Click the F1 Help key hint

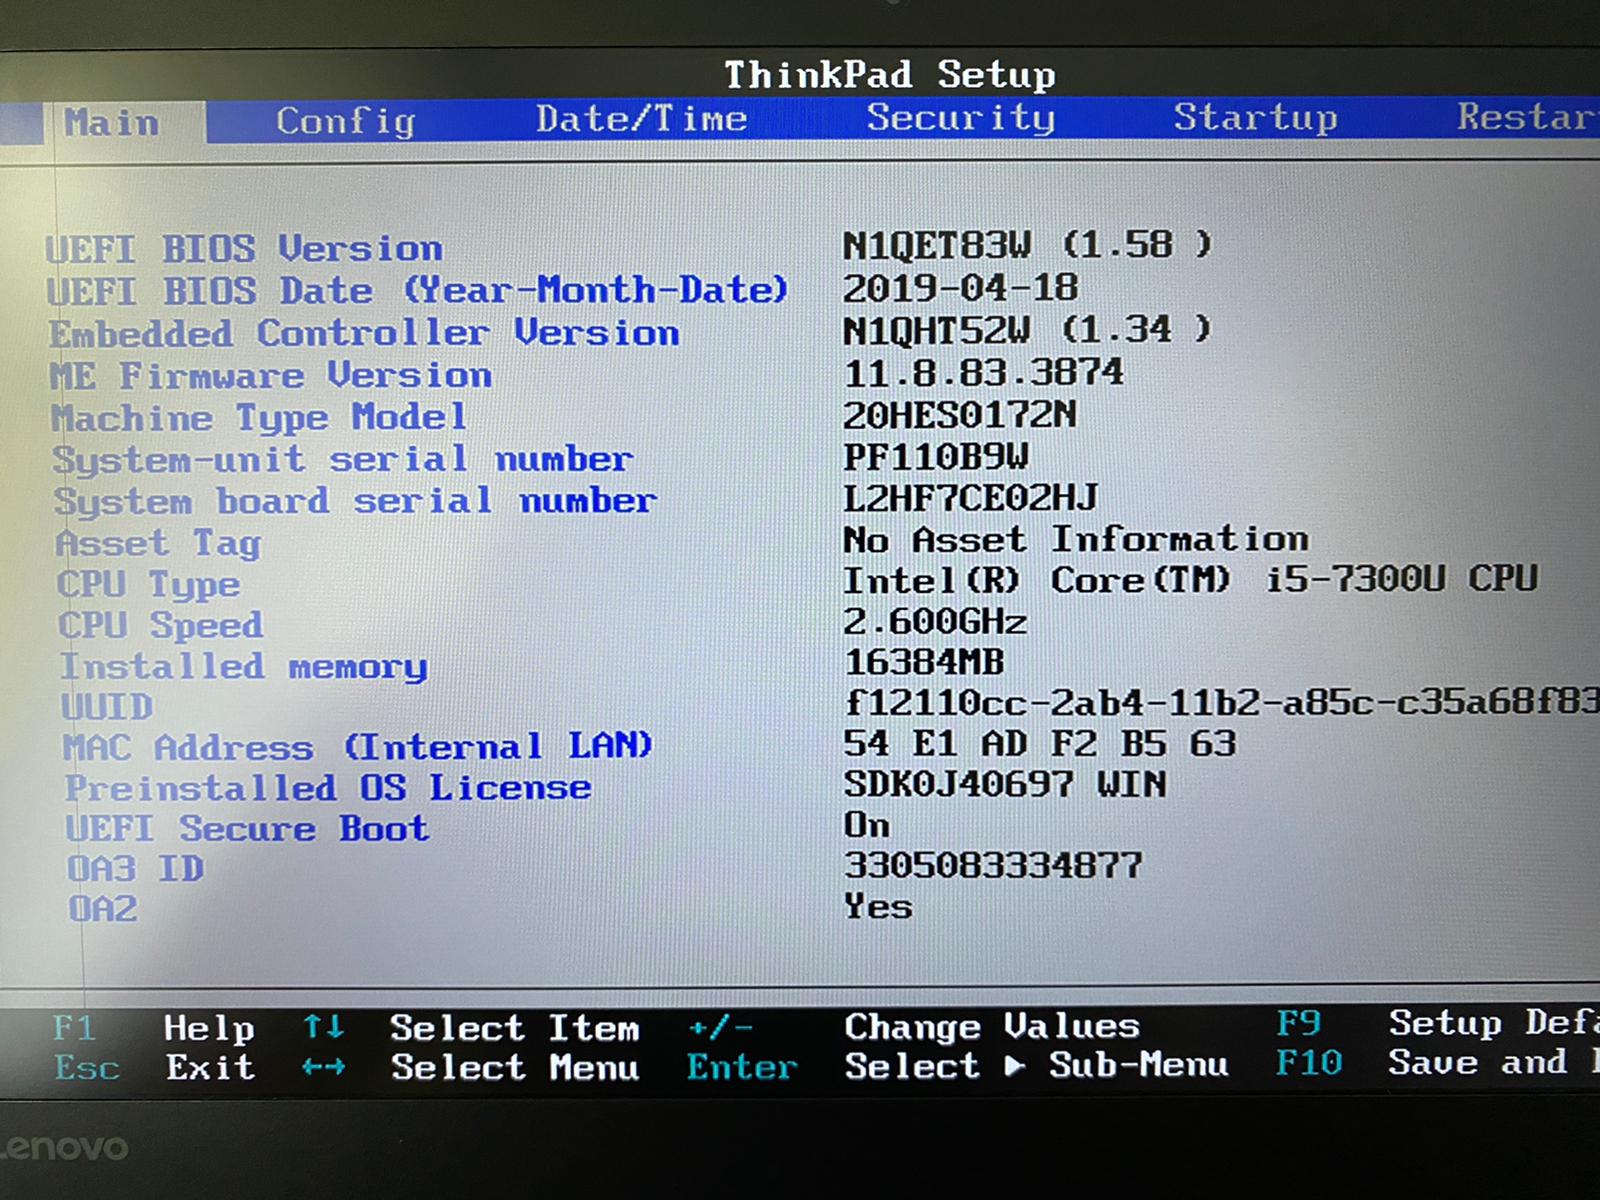pos(153,1028)
